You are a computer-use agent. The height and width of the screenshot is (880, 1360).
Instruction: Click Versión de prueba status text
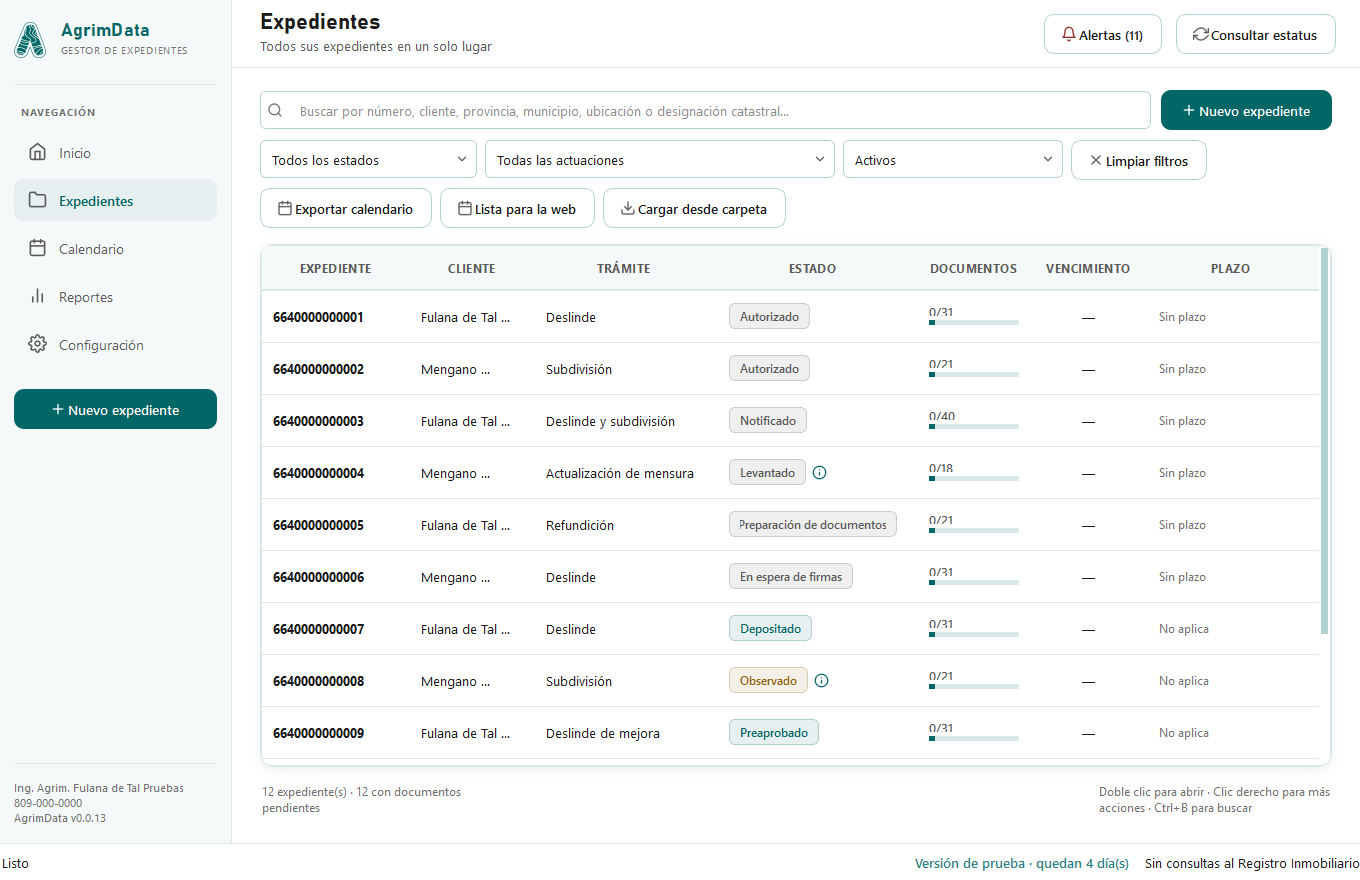1022,863
